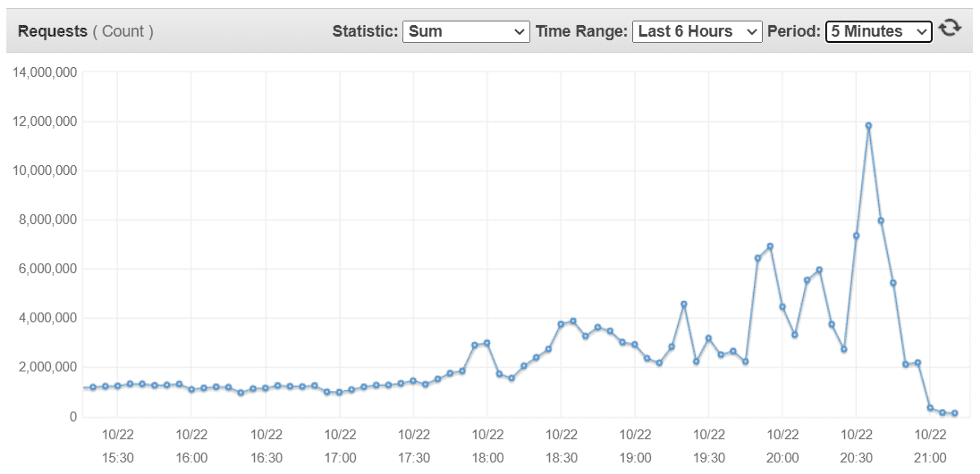The width and height of the screenshot is (980, 474).
Task: Click the ( Count ) unit text
Action: [x=123, y=31]
